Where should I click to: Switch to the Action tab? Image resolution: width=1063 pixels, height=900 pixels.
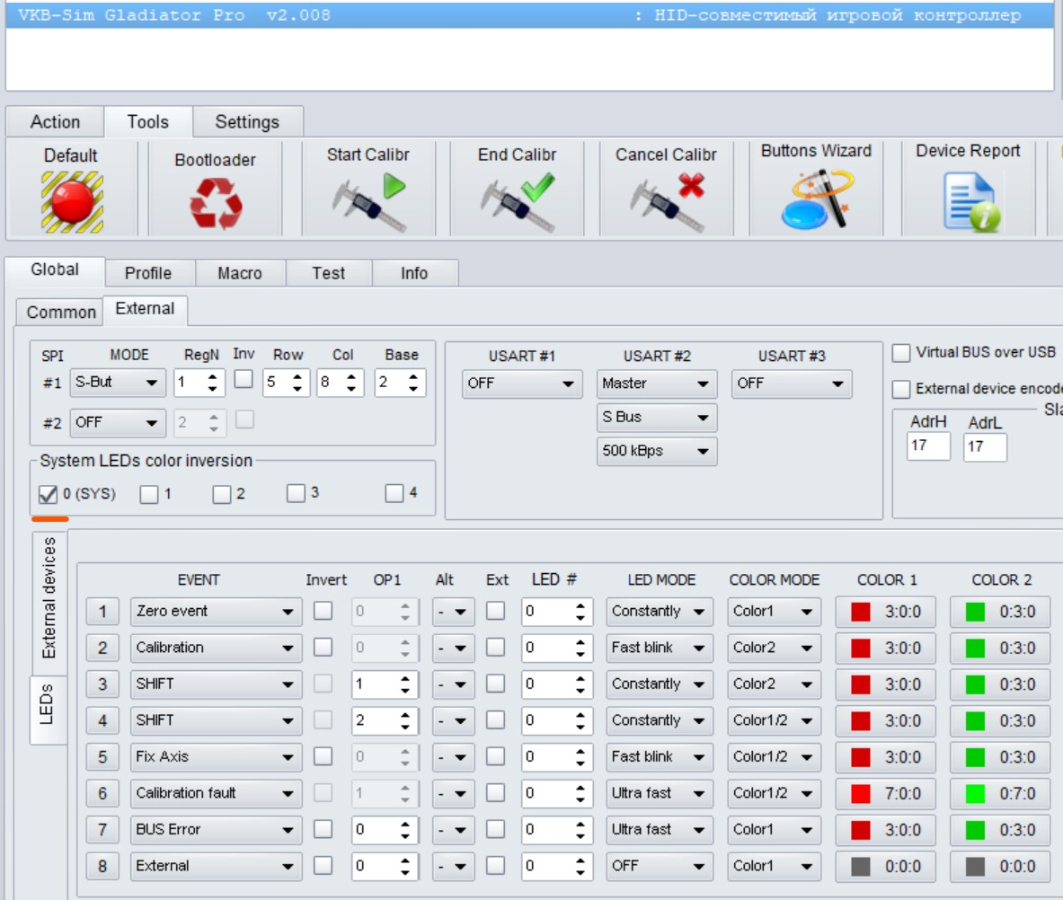[x=55, y=122]
